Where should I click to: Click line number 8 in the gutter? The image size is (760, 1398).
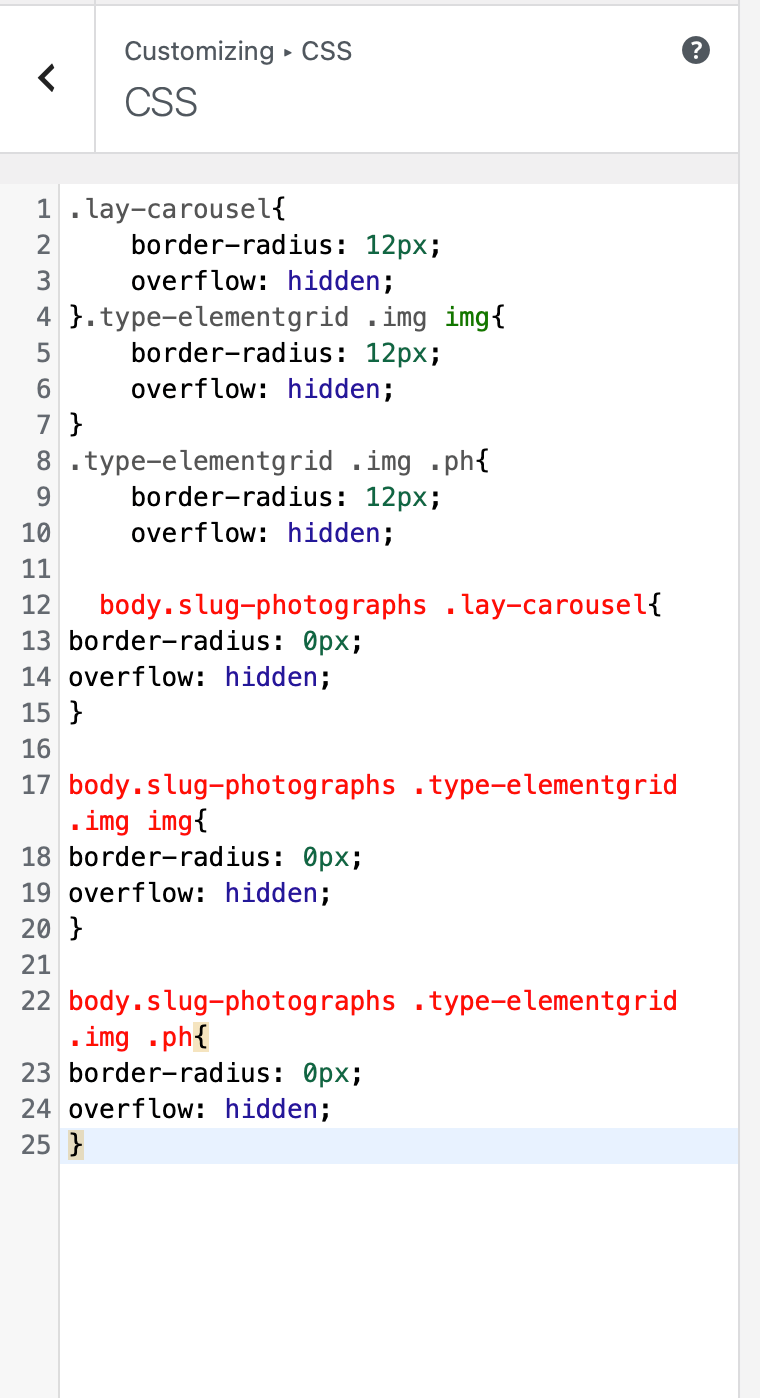coord(41,461)
